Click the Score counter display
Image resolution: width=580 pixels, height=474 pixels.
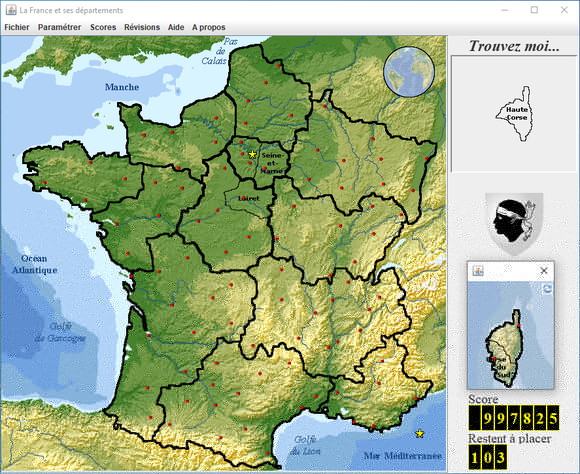pos(514,417)
